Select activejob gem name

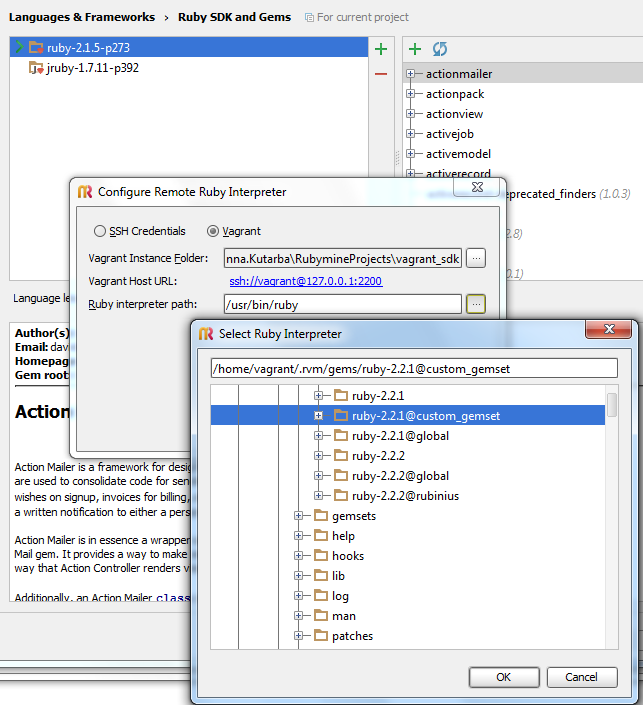(x=450, y=134)
